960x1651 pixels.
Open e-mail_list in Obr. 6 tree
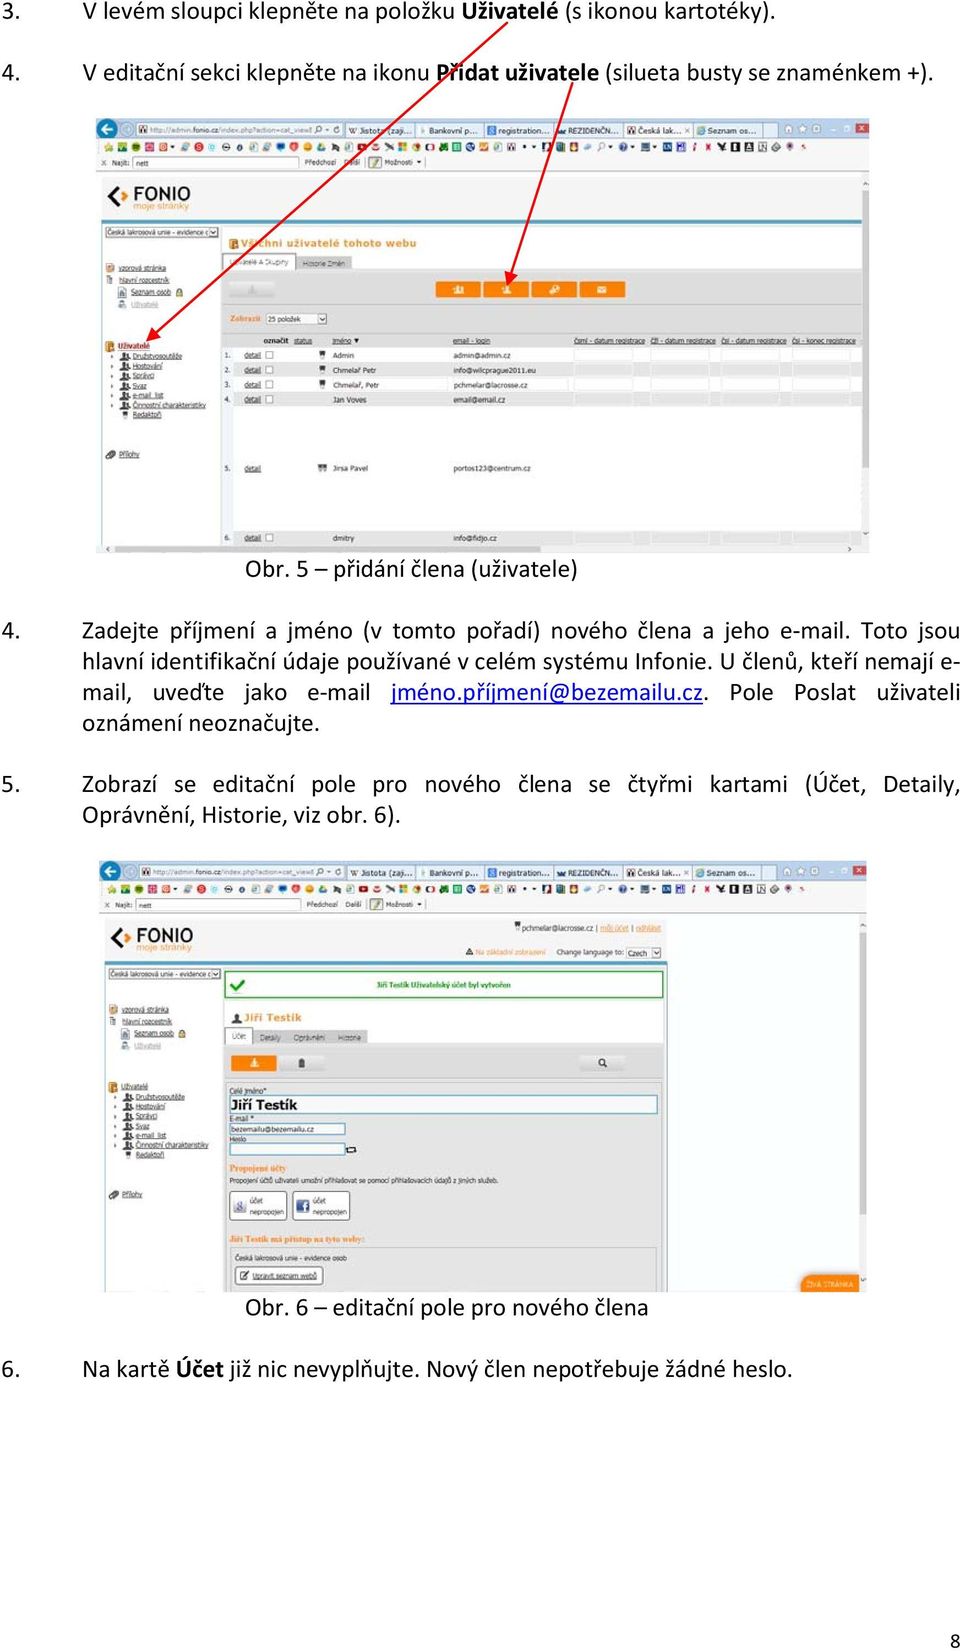151,1135
